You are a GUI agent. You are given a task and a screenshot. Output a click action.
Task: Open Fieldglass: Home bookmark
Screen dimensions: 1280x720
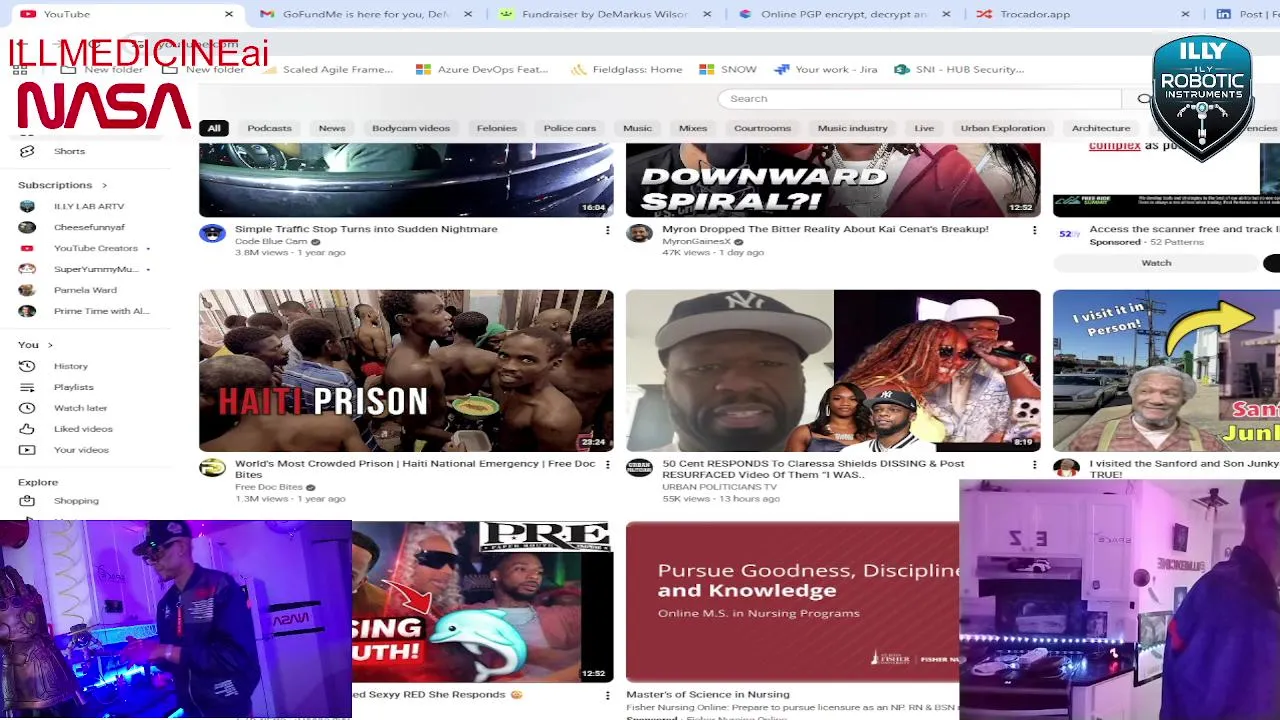click(626, 69)
